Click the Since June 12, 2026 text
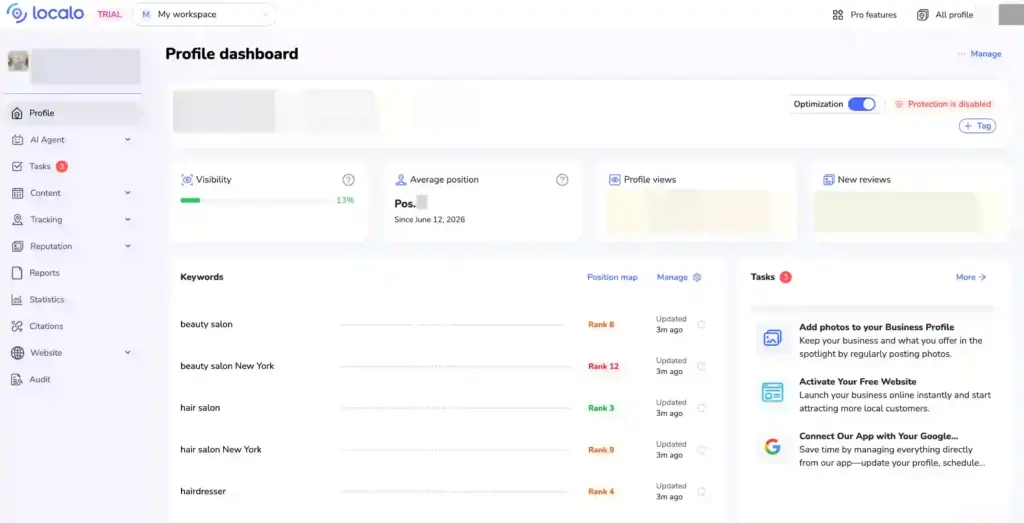The width and height of the screenshot is (1024, 523). click(x=430, y=219)
